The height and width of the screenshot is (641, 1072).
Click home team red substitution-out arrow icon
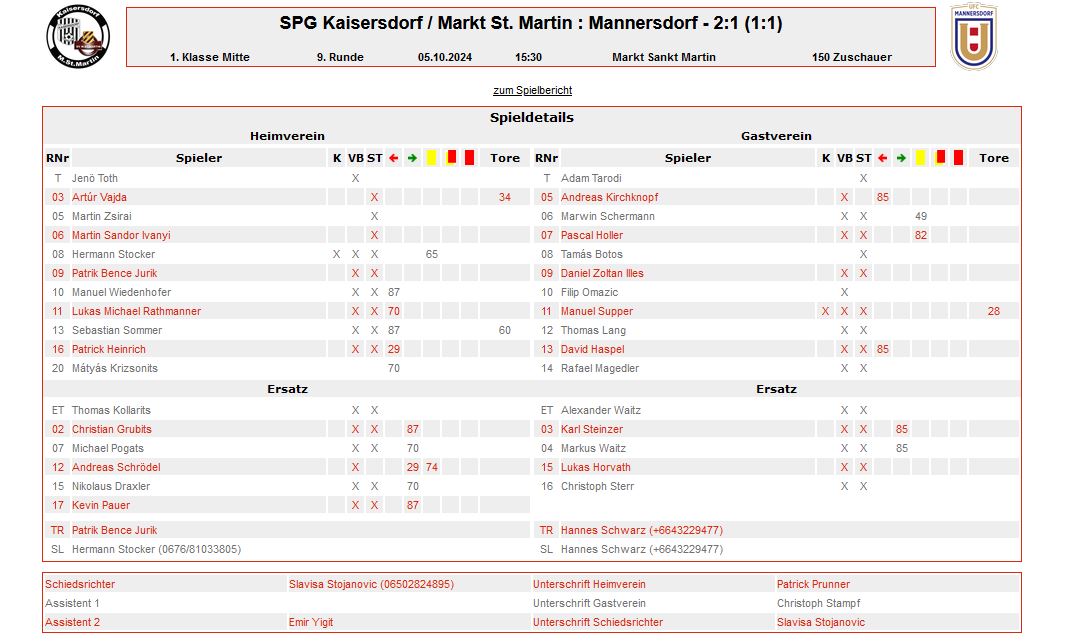pyautogui.click(x=394, y=158)
